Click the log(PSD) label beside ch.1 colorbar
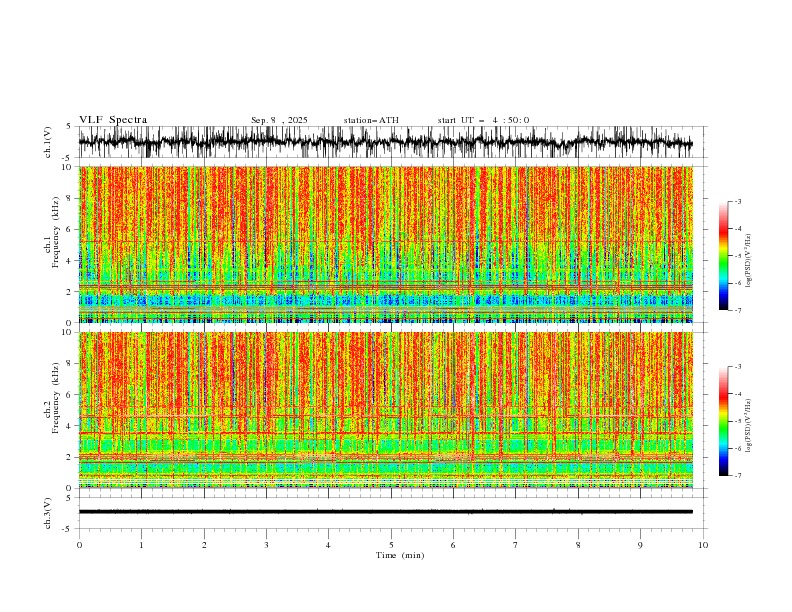 [749, 261]
